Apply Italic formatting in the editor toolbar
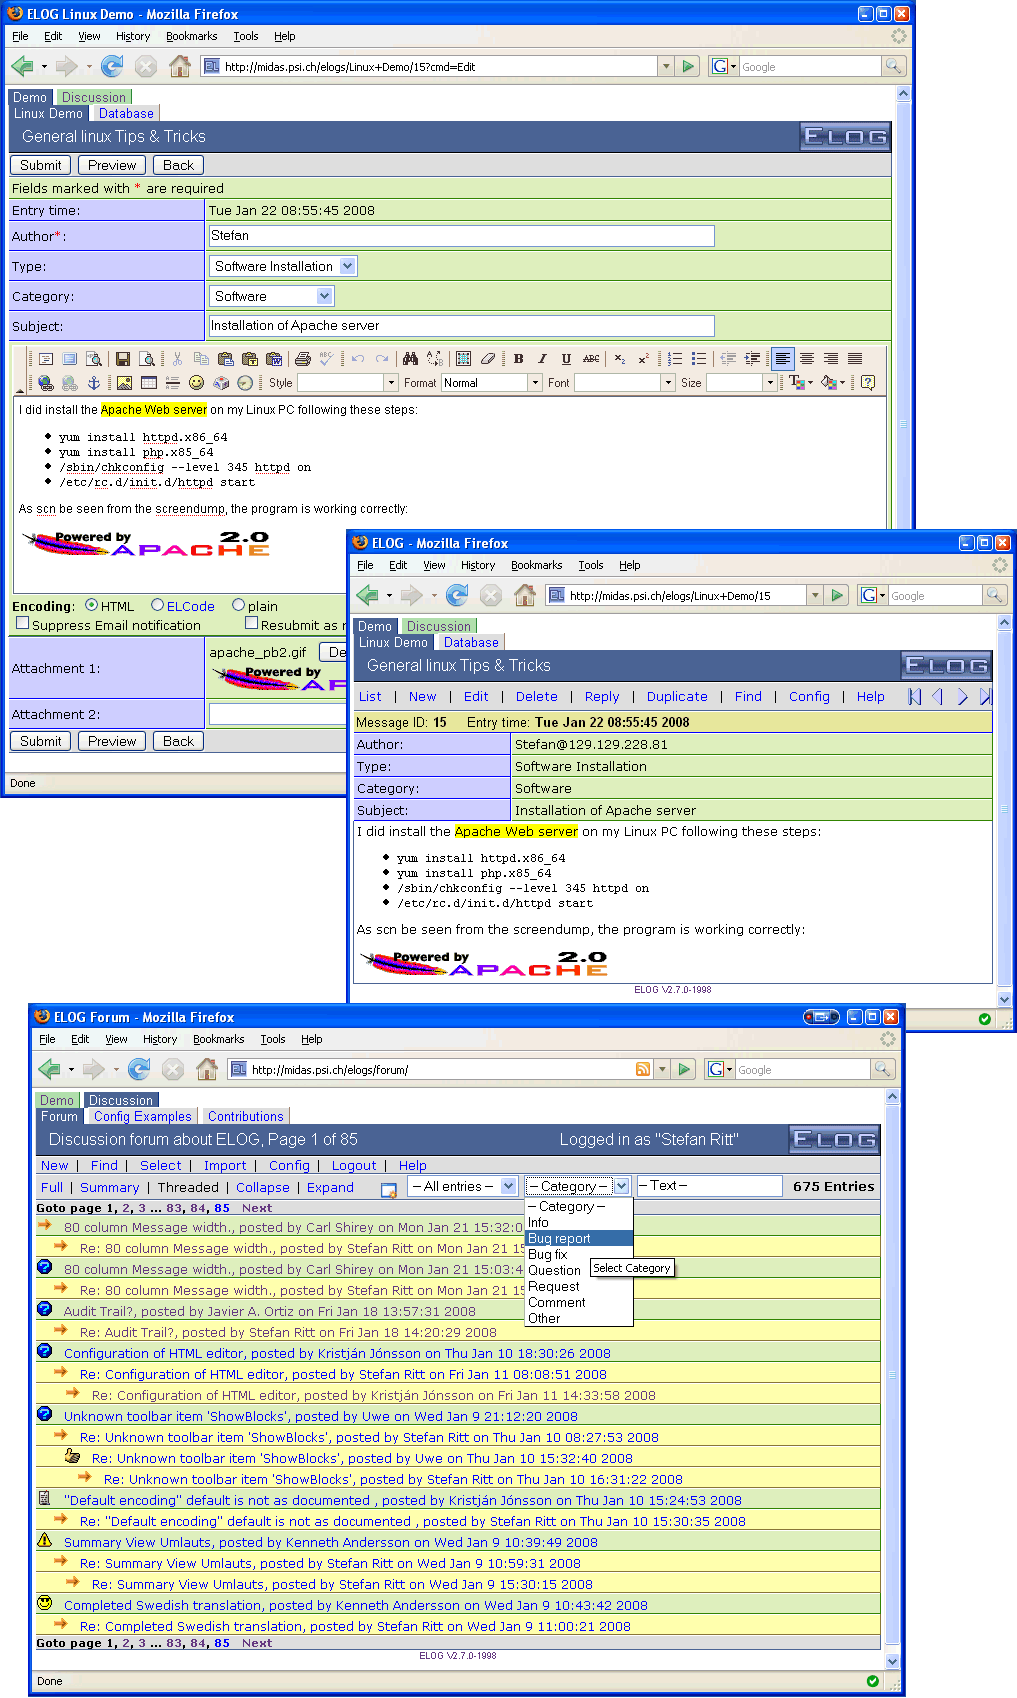The width and height of the screenshot is (1017, 1698). click(542, 359)
